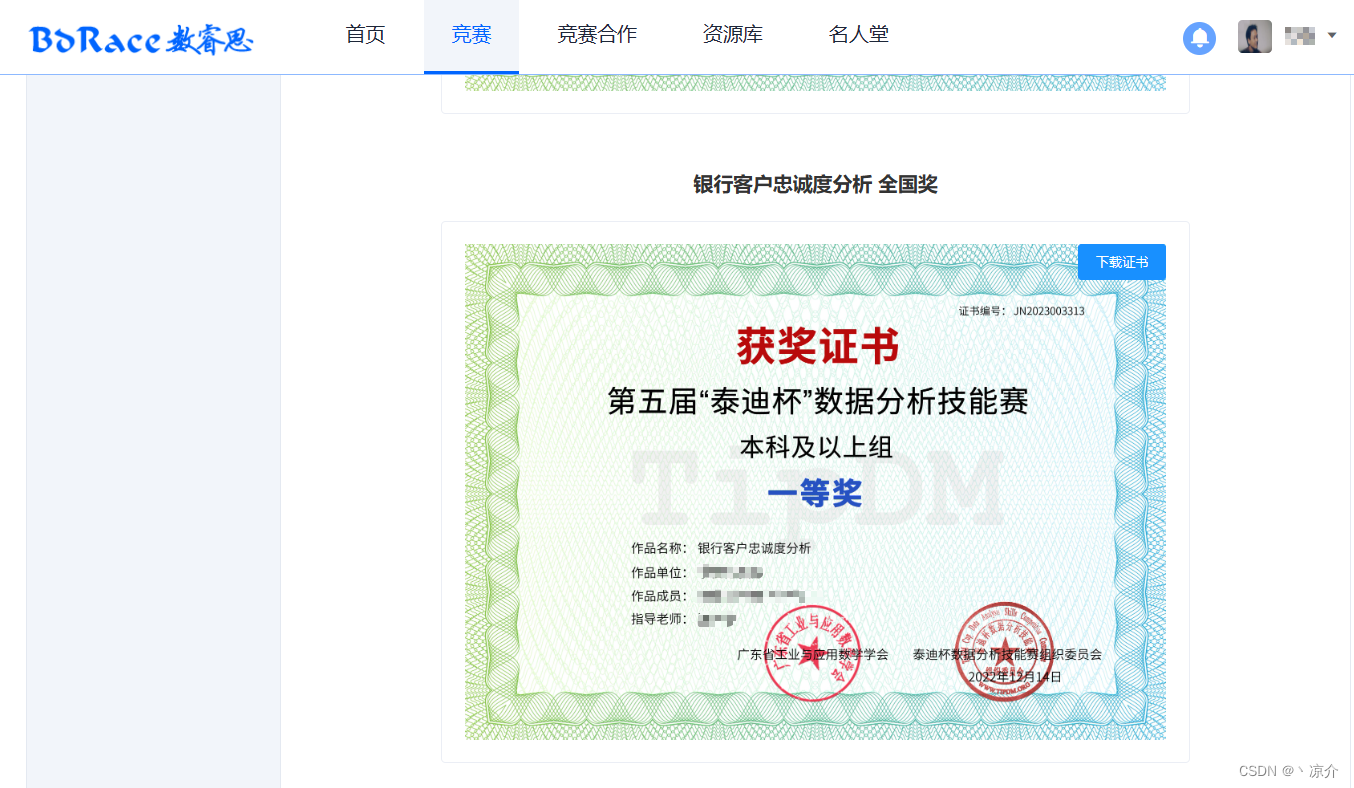This screenshot has height=788, width=1354.
Task: Click the 获奖证书 red title
Action: tap(818, 347)
